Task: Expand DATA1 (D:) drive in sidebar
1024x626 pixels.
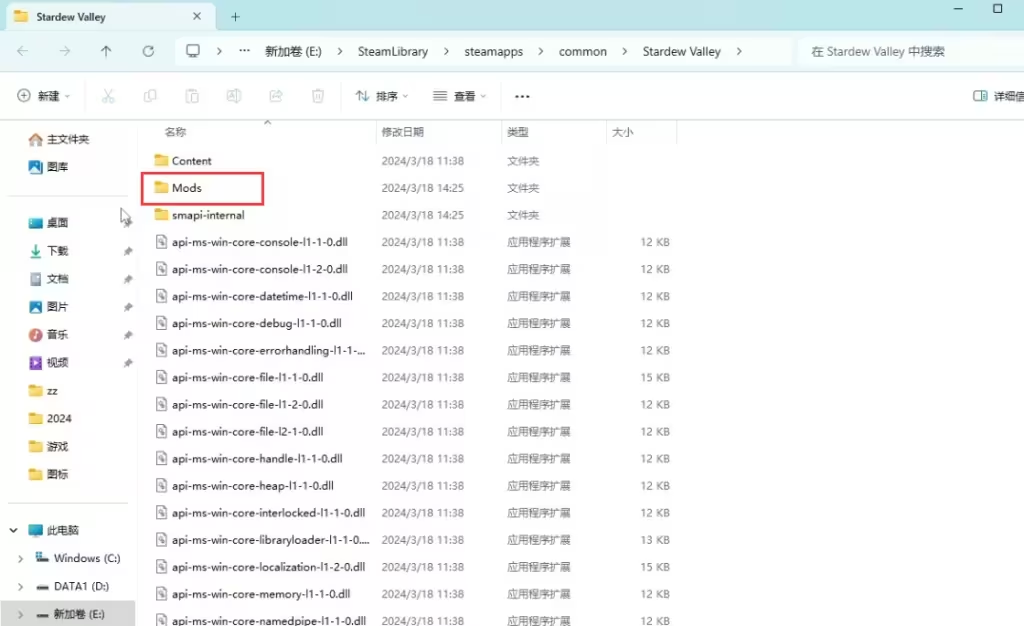Action: click(x=20, y=587)
